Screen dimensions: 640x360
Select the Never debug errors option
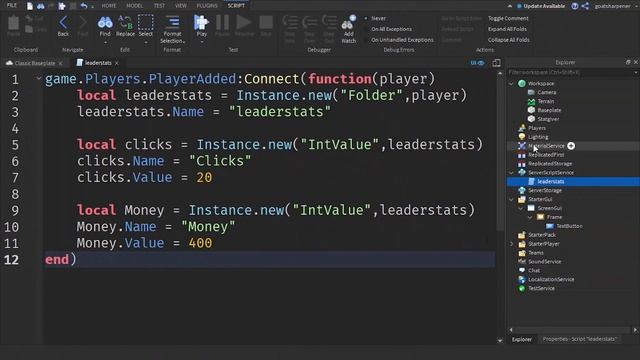pyautogui.click(x=378, y=18)
